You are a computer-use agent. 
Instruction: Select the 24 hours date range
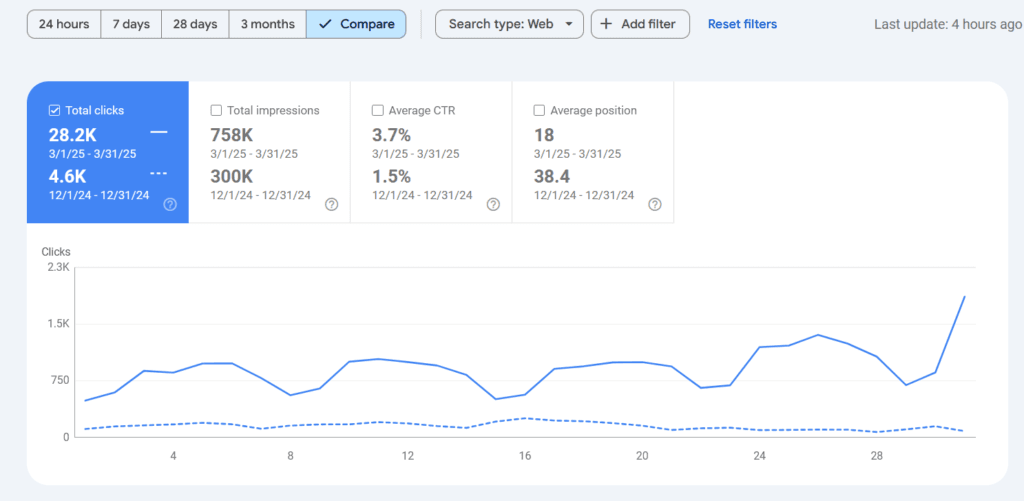(64, 24)
